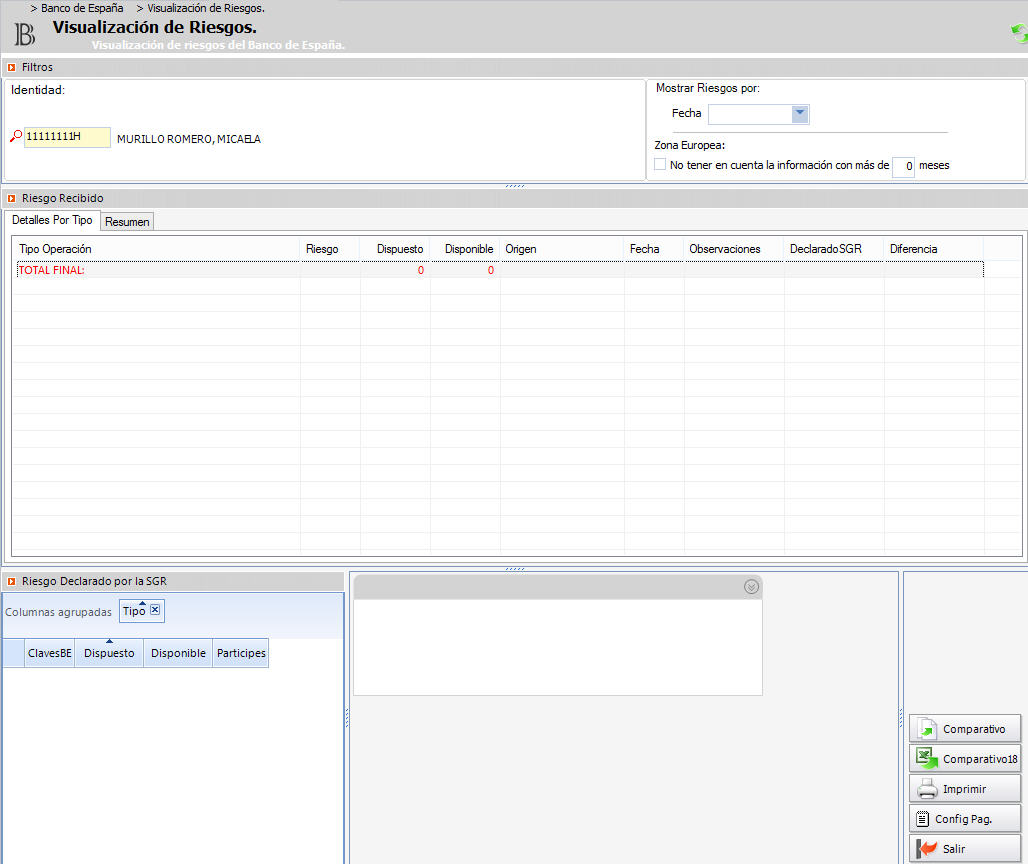Collapse the Riesgo Recibido section
Viewport: 1028px width, 864px height.
point(11,198)
